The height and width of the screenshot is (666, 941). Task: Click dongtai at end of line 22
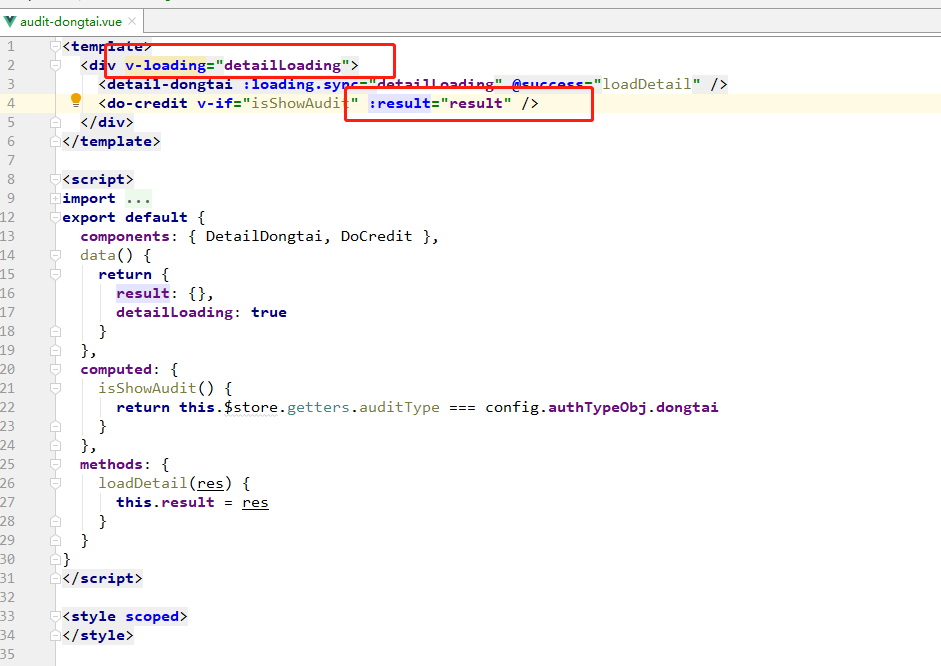pos(687,407)
